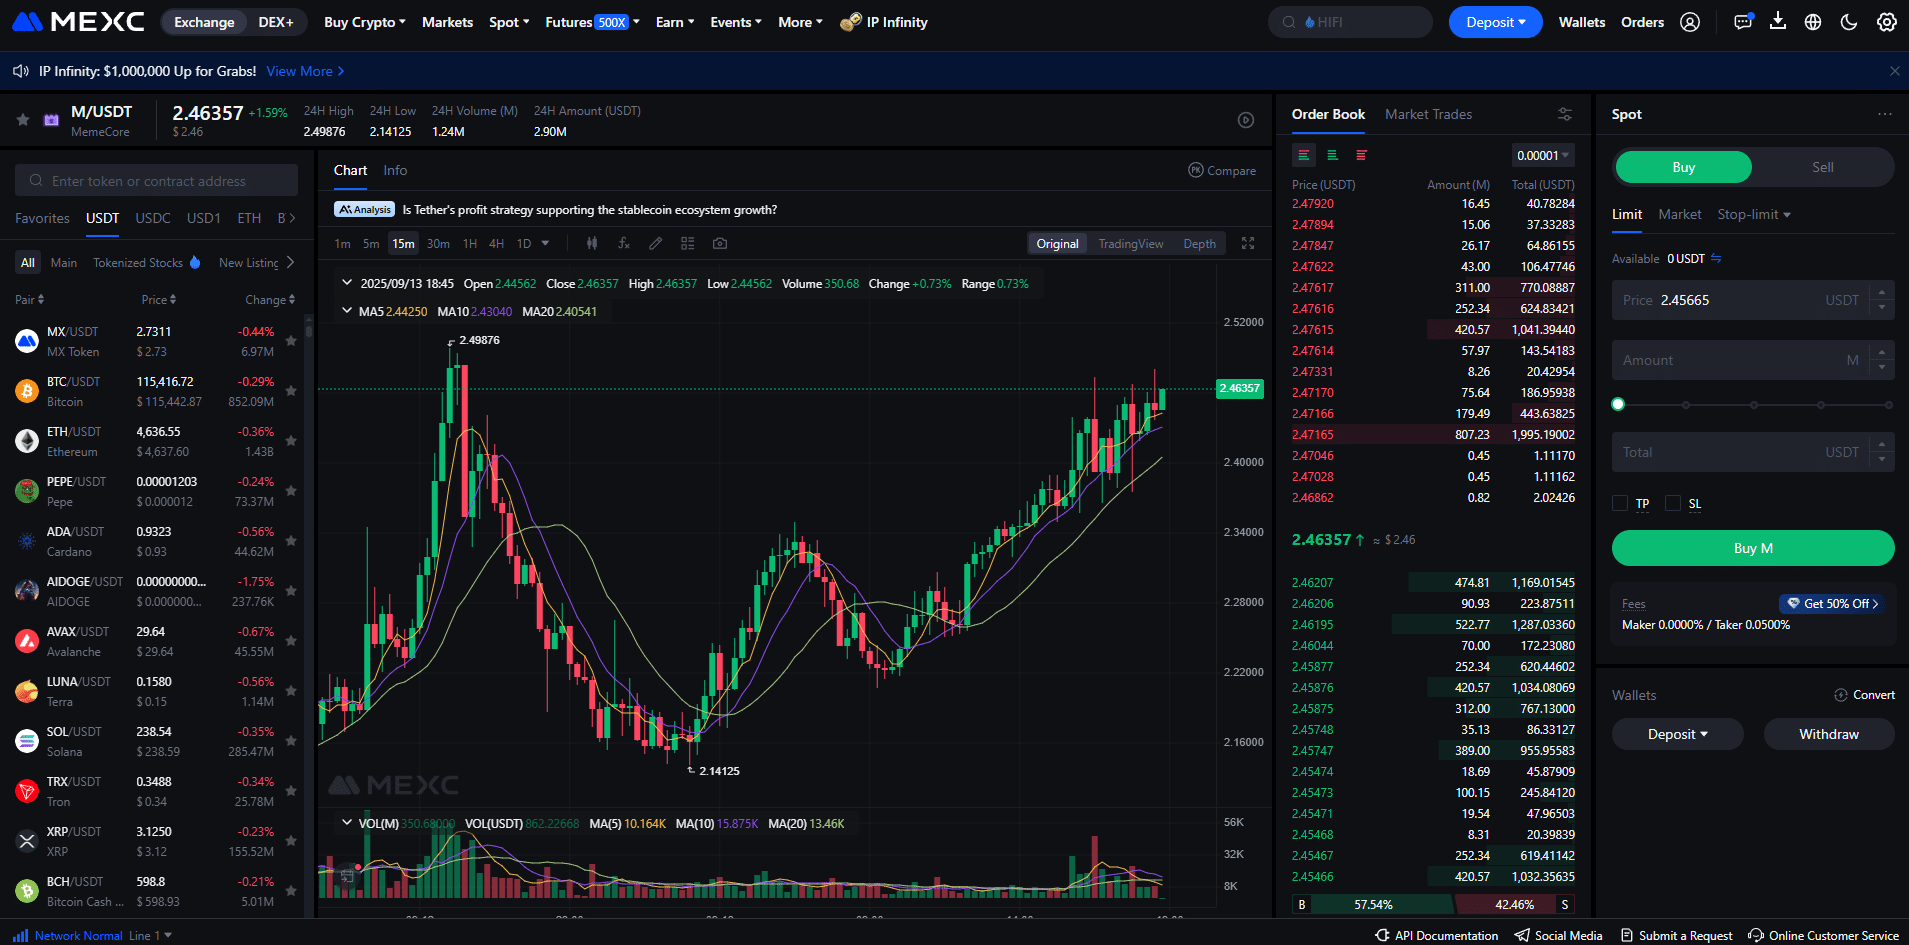Switch to Sell side
Screen dimensions: 1909x945
1823,167
